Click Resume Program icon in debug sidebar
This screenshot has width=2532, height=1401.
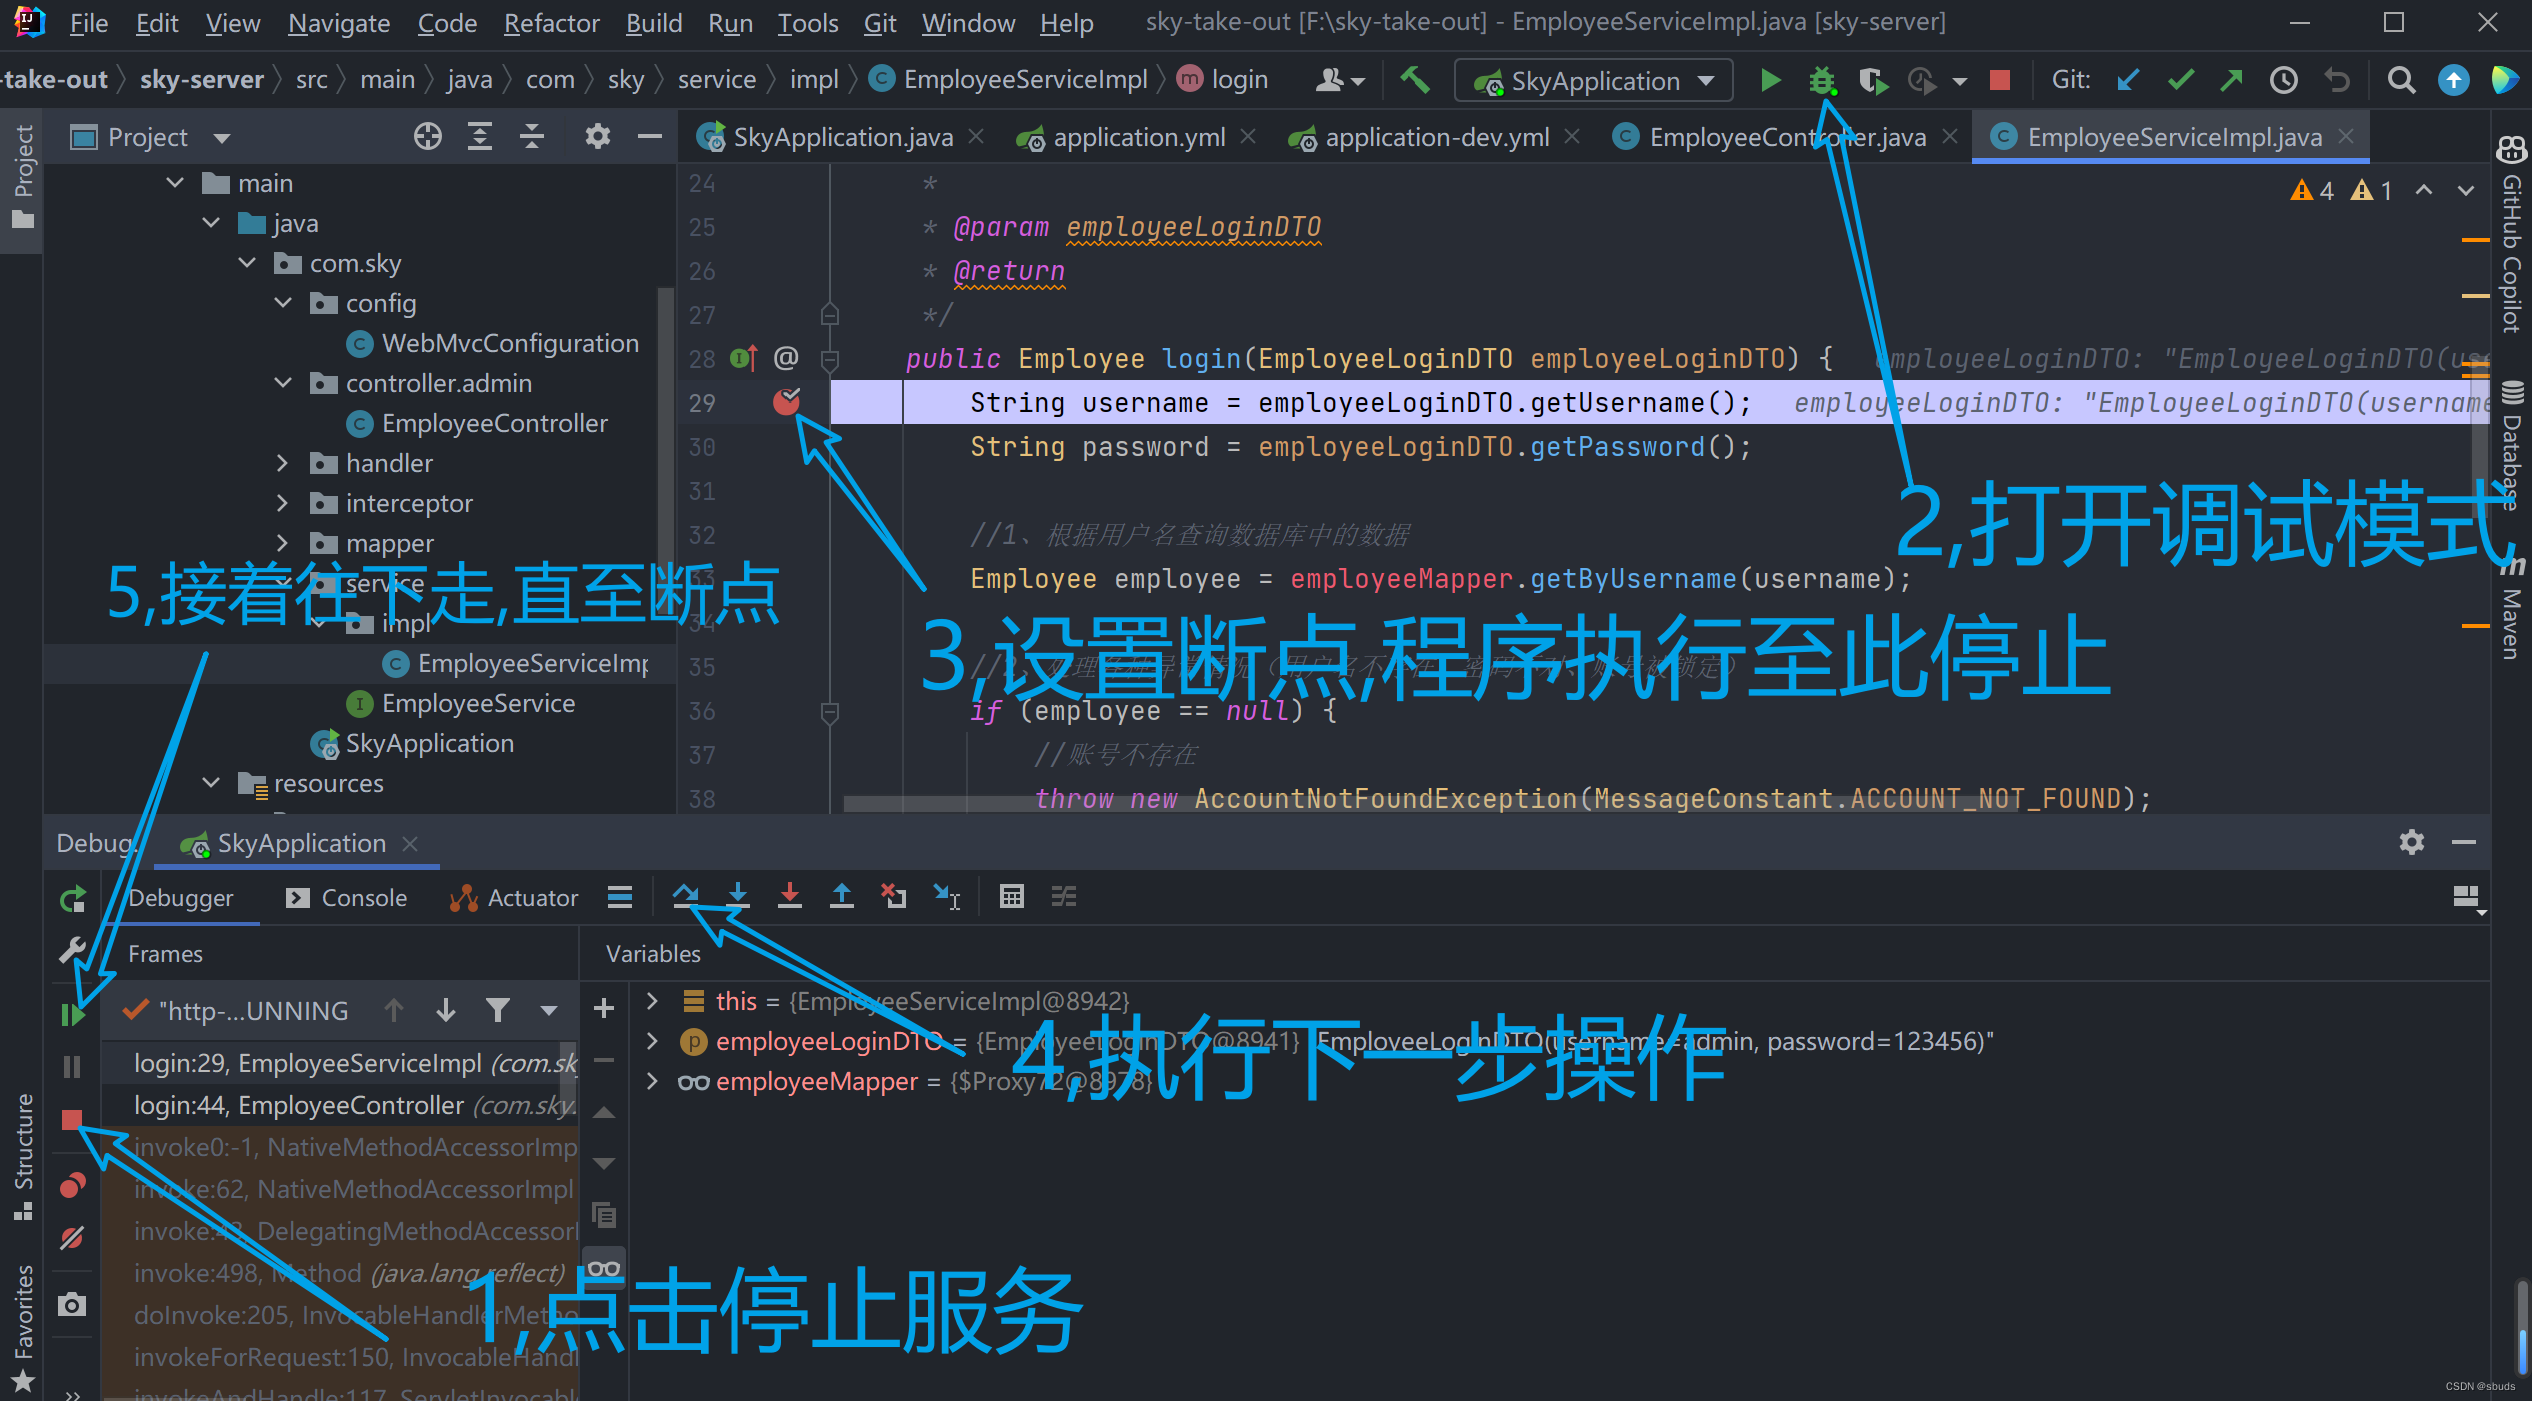72,1015
